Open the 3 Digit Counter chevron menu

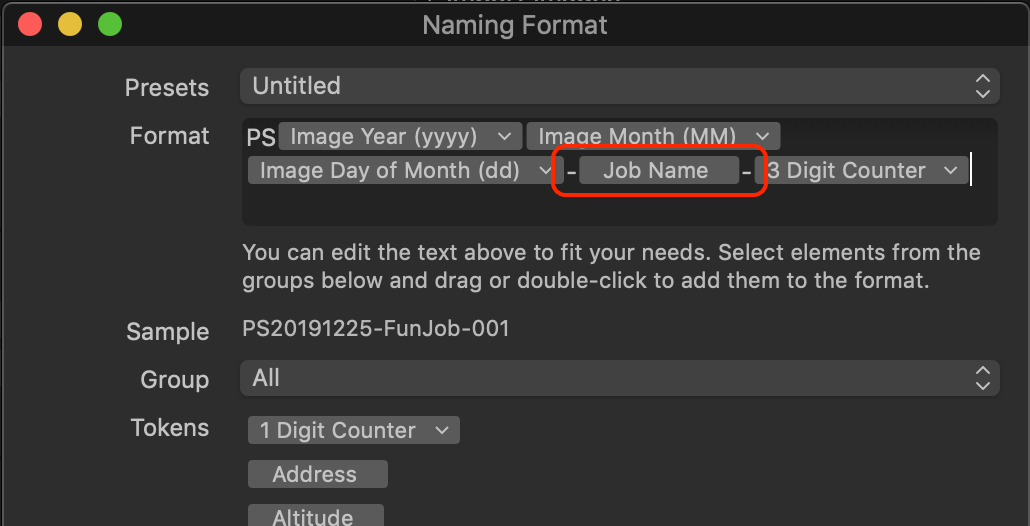(x=951, y=171)
